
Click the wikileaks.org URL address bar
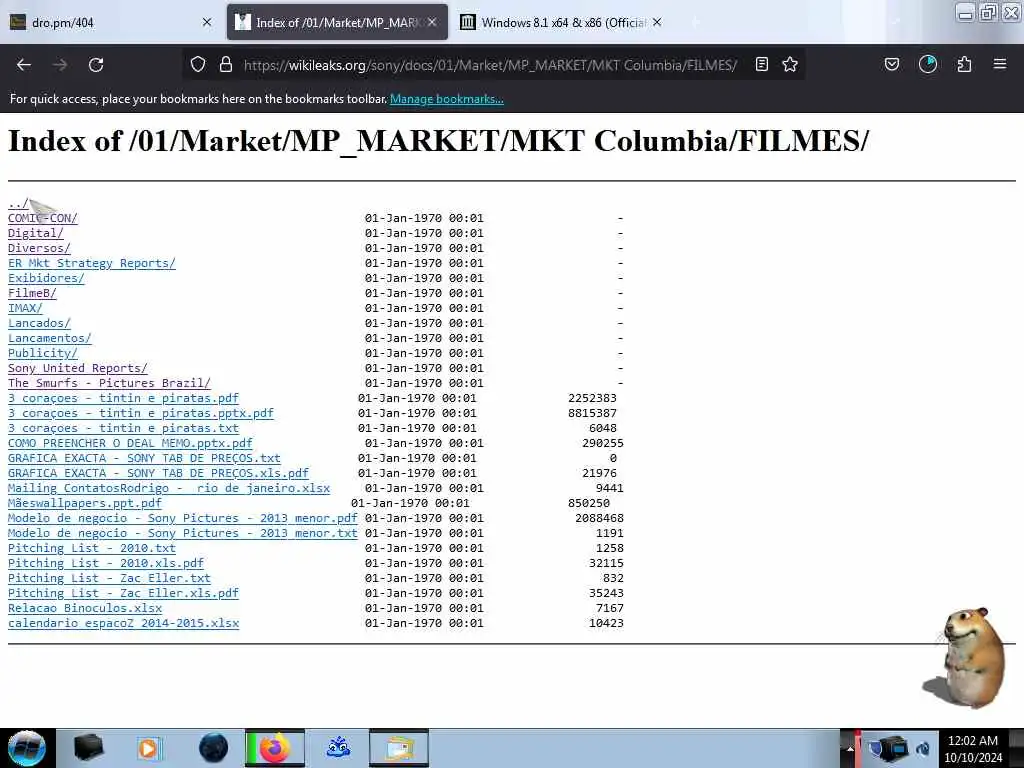tap(490, 65)
